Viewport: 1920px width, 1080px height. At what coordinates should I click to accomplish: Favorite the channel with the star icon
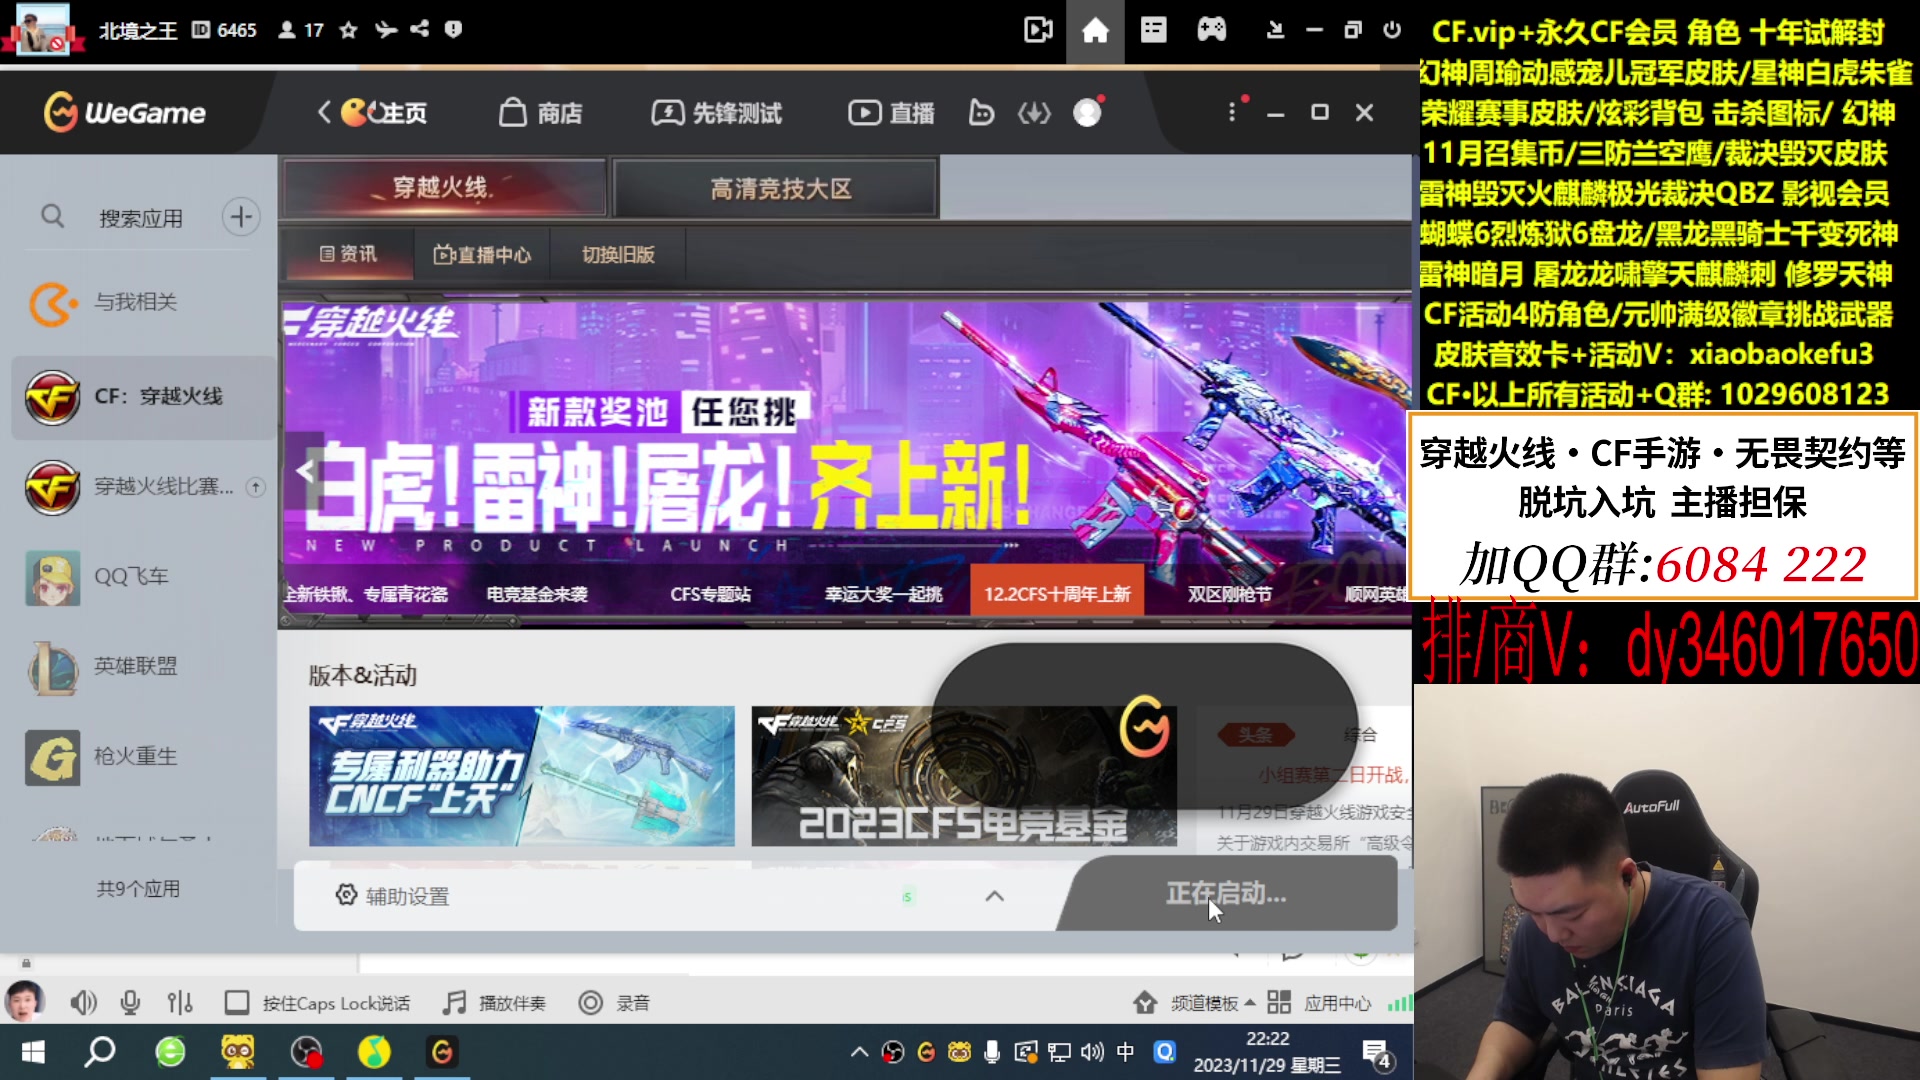pyautogui.click(x=348, y=30)
